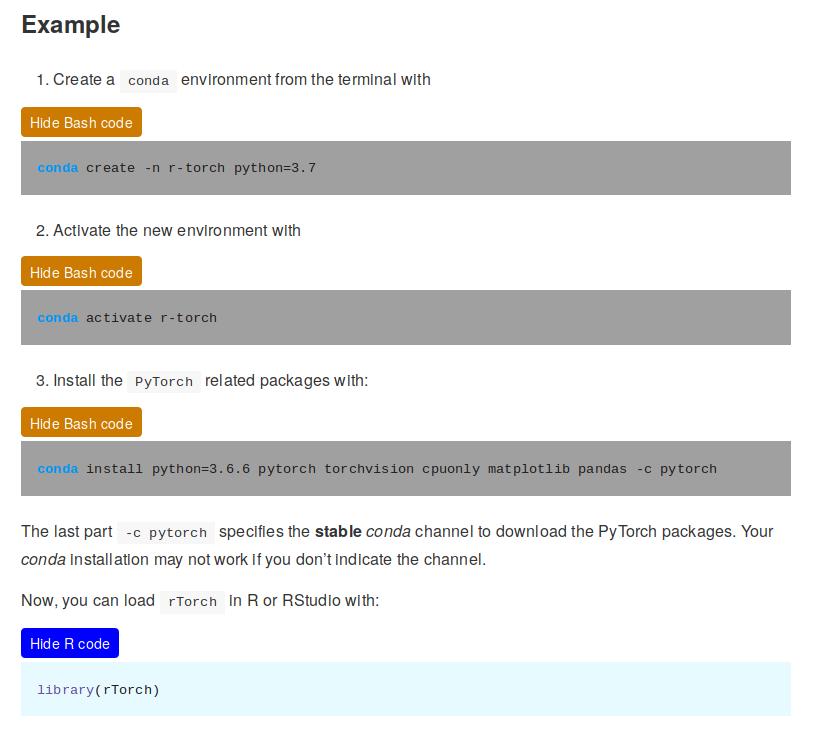Click the 'library' keyword in R code
Screen dimensions: 816x737
[66, 690]
